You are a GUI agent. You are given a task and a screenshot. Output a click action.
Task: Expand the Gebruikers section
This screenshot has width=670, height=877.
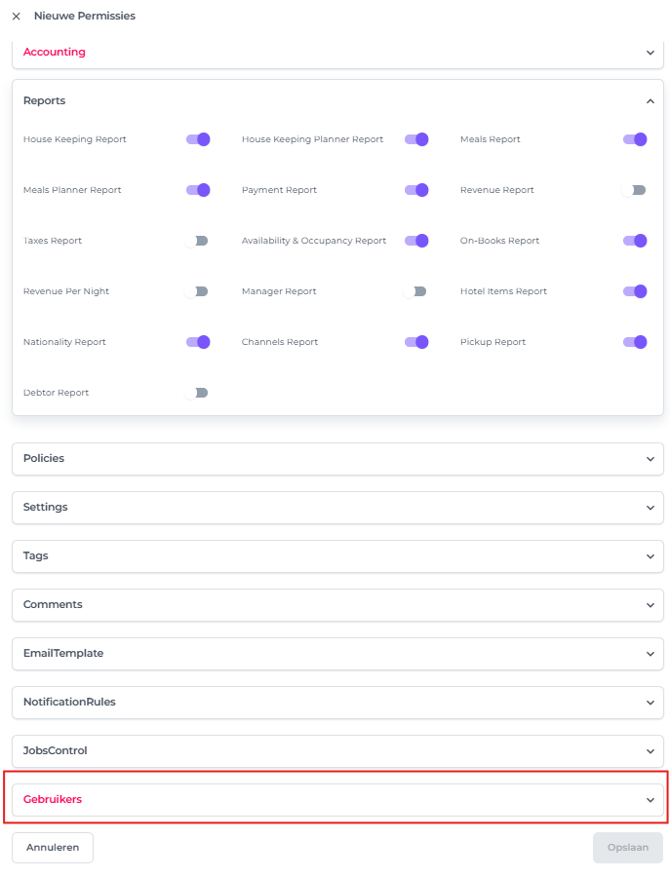650,800
